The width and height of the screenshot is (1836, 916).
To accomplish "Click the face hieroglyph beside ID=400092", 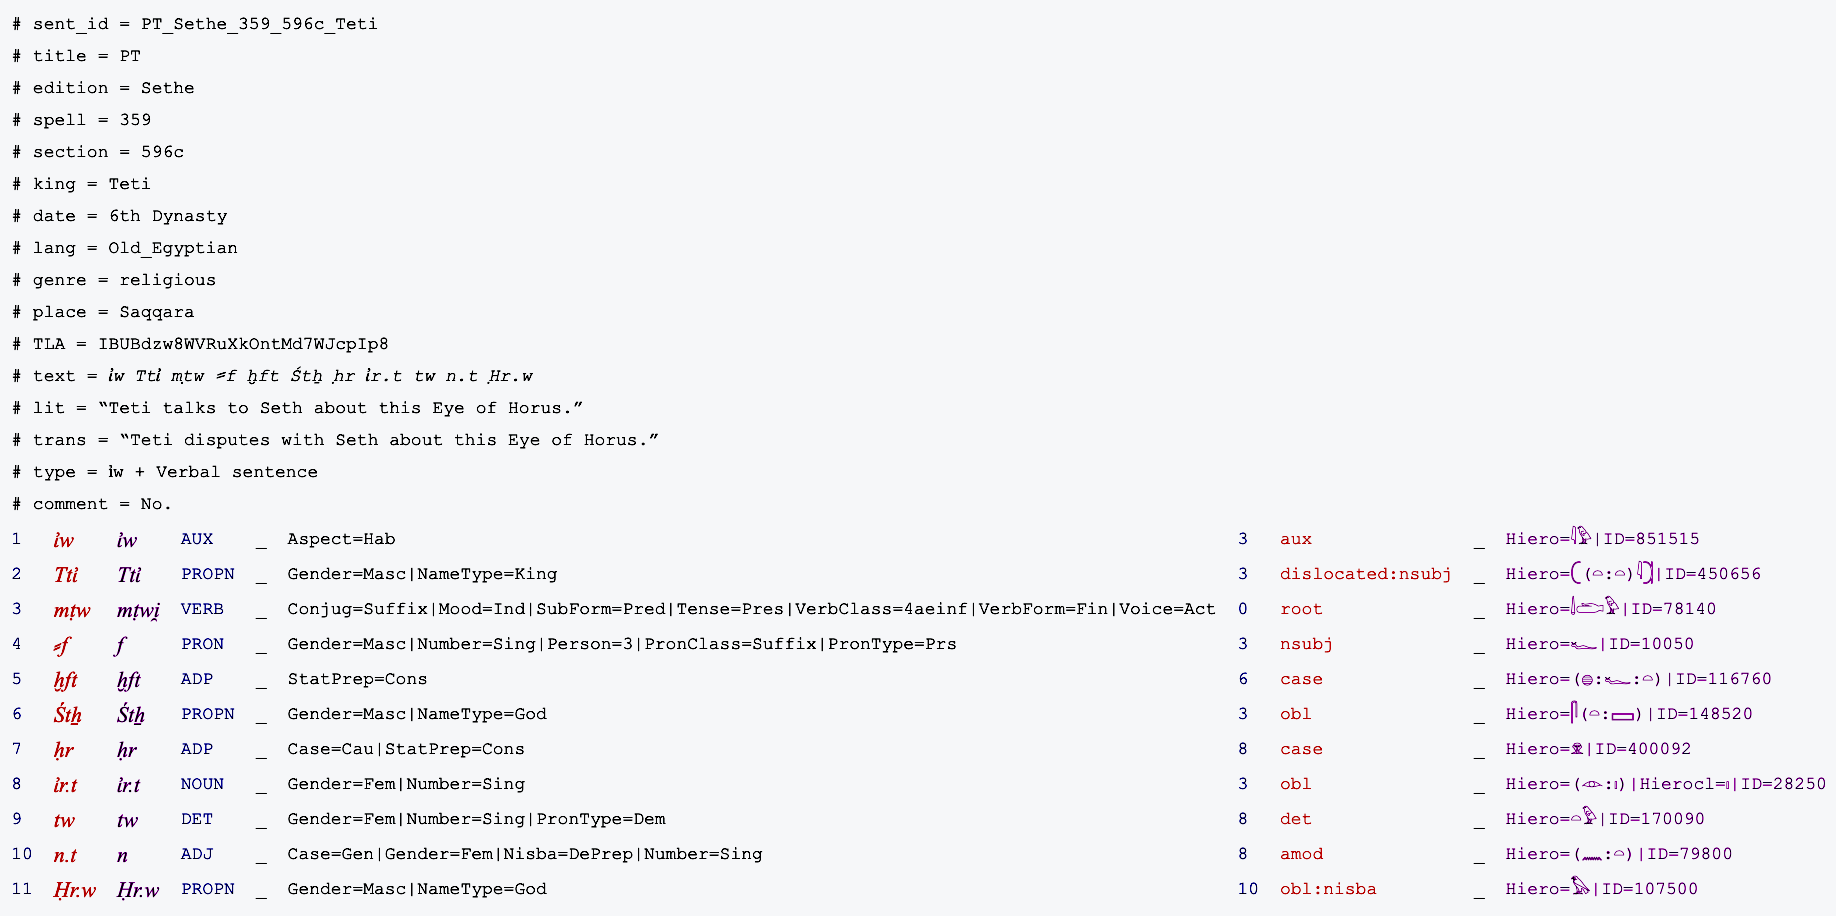I will point(1577,749).
